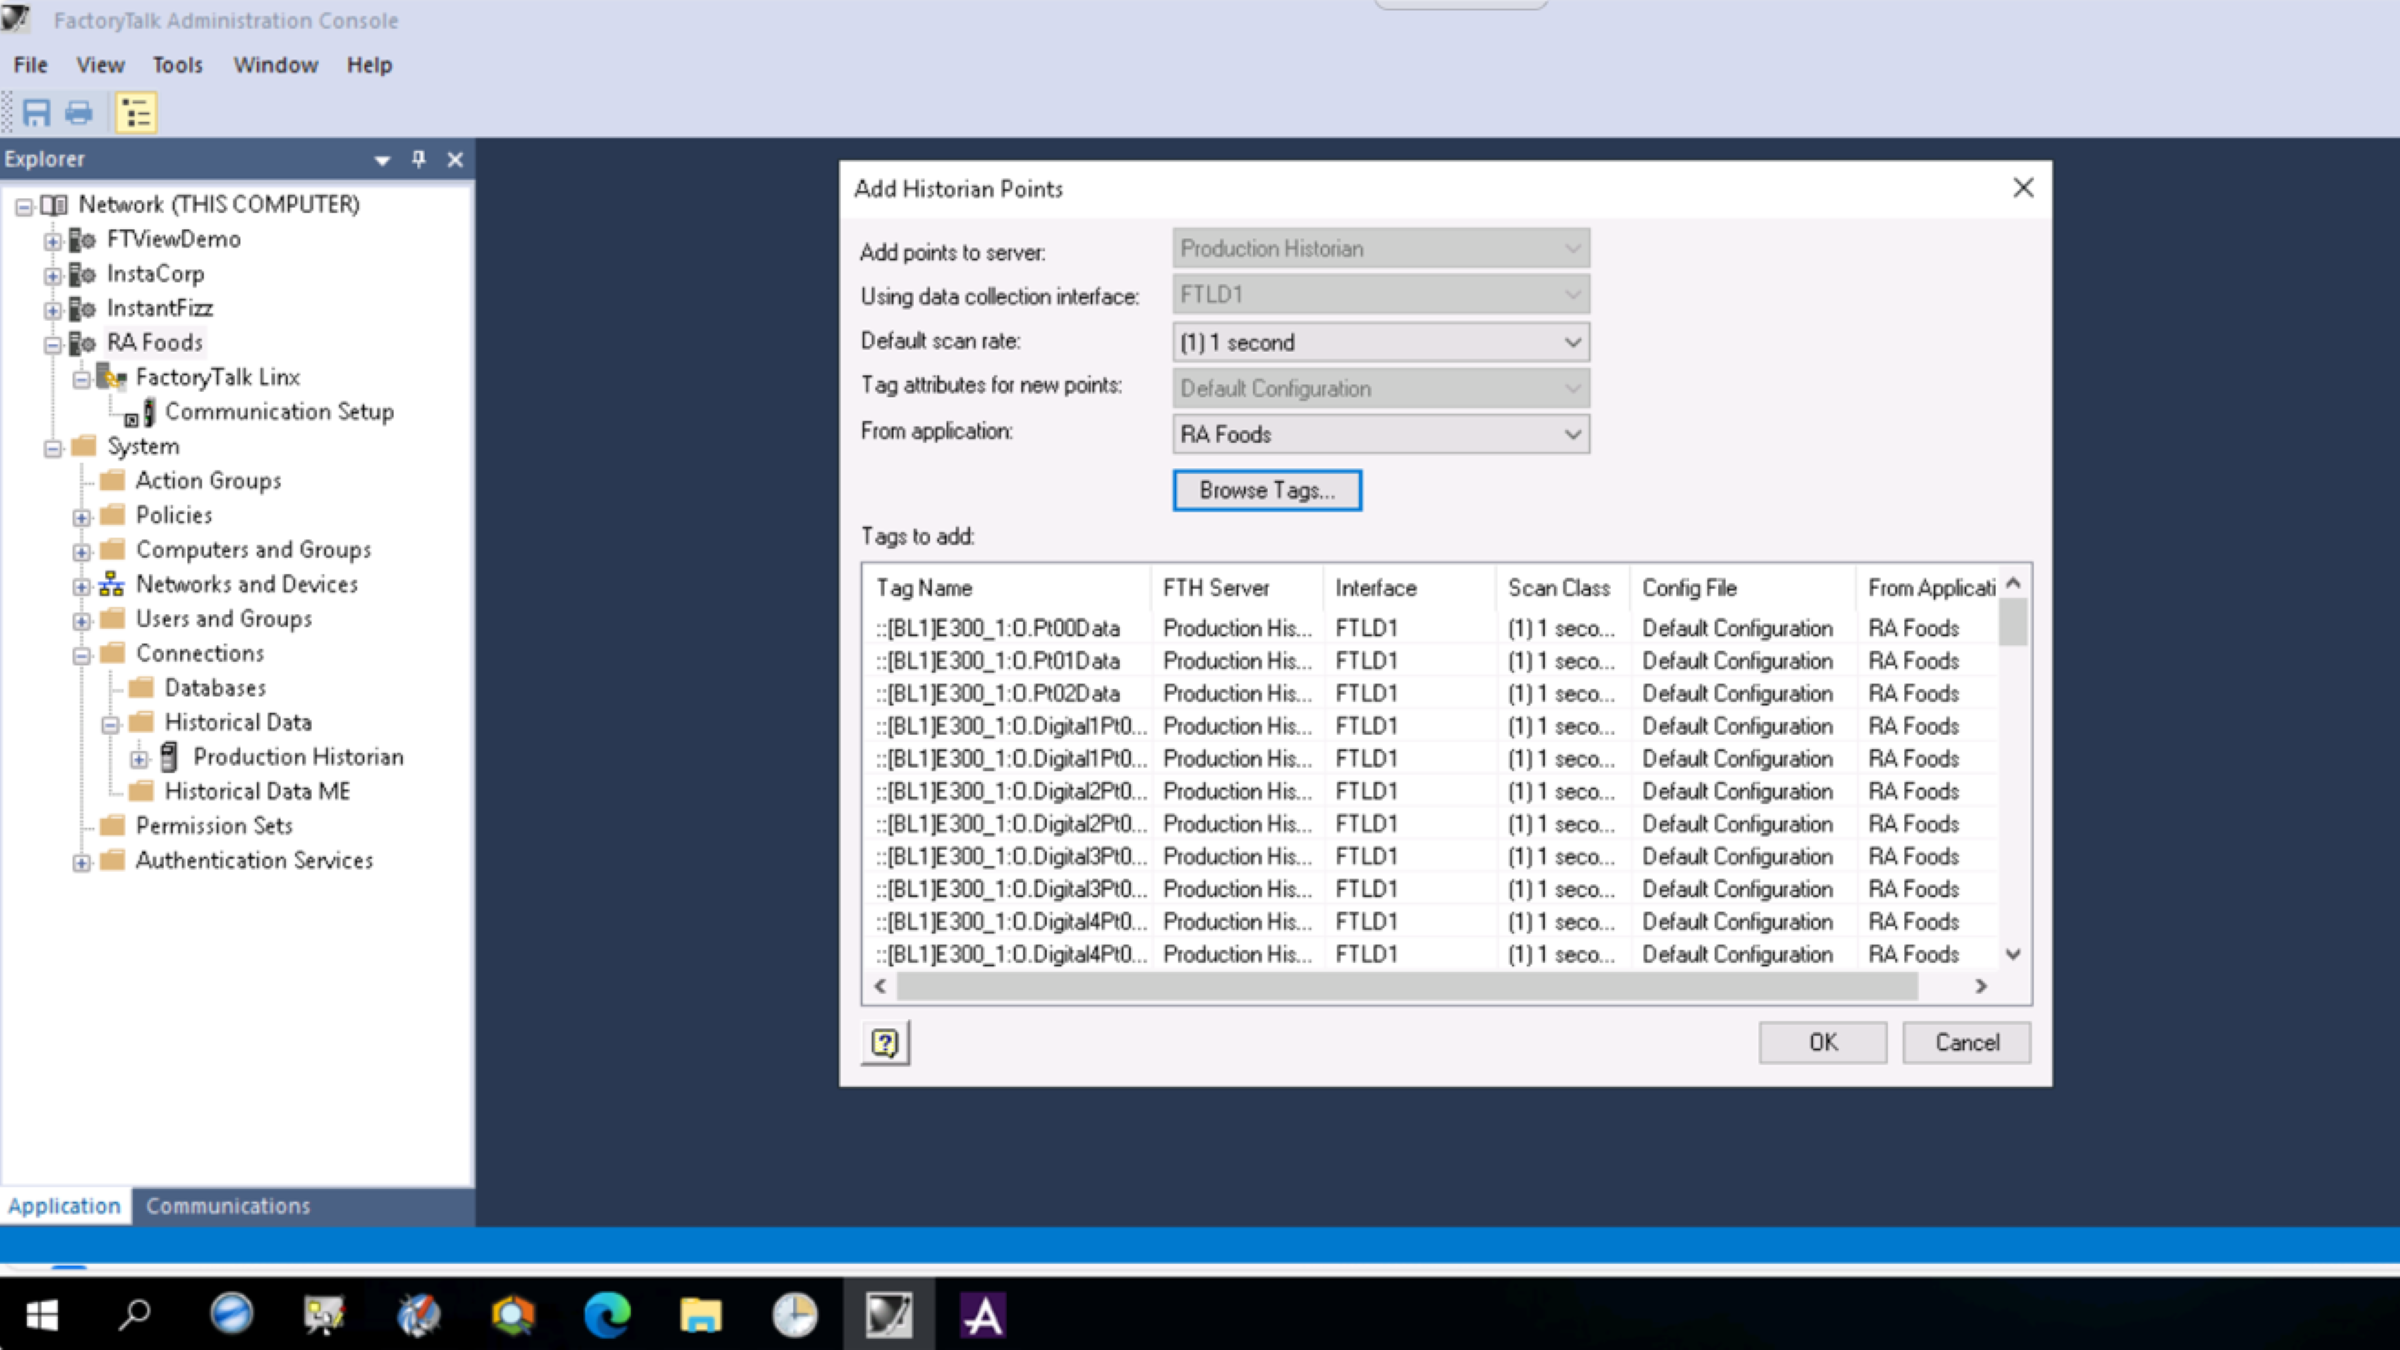
Task: Expand the InstaCorp tree node
Action: pos(53,275)
